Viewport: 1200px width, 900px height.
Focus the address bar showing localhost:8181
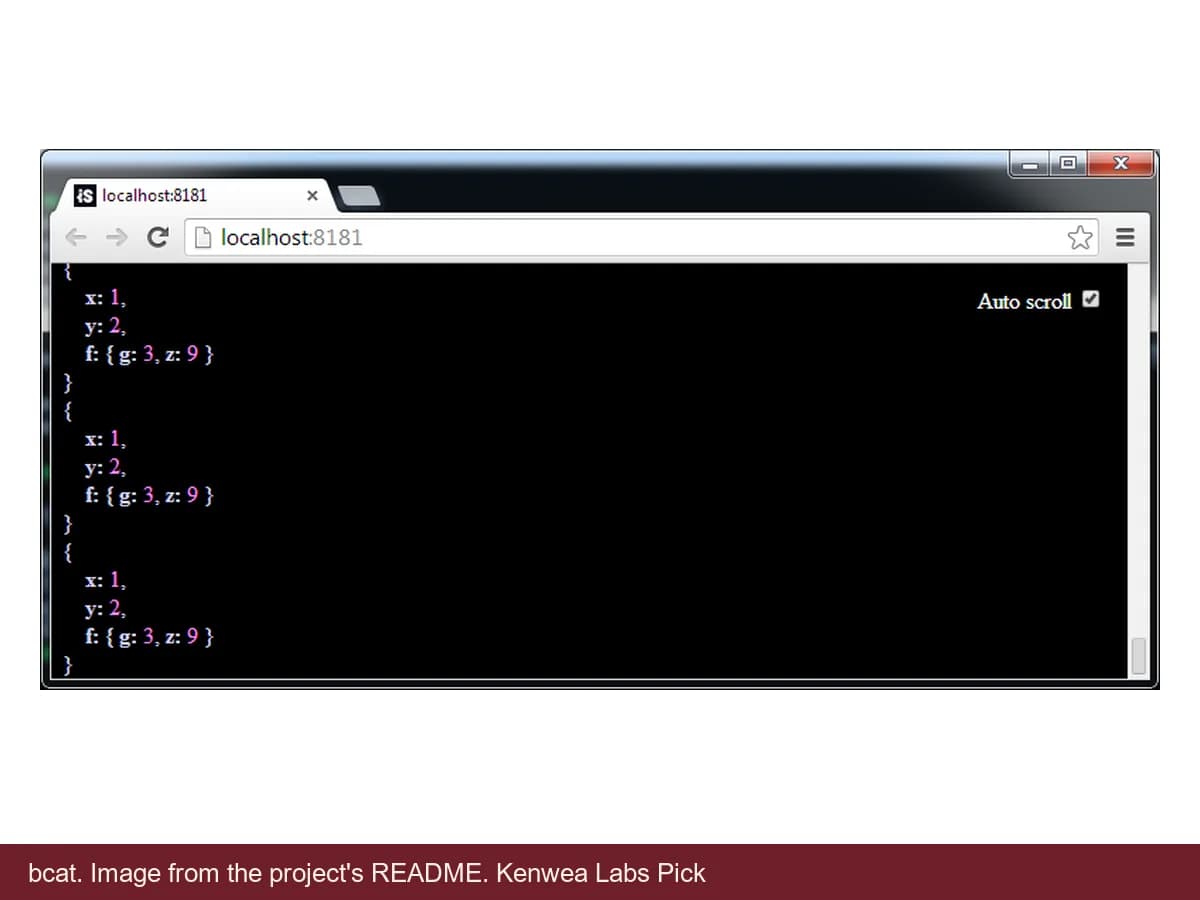coord(641,237)
